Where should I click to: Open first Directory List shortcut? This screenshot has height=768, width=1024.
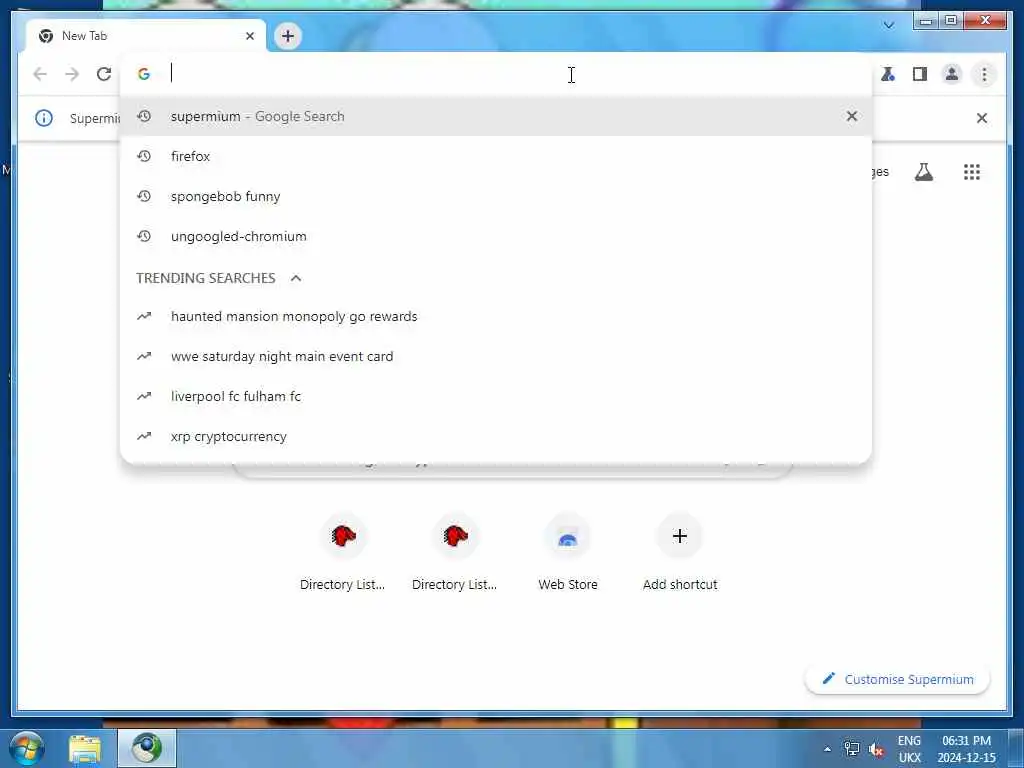click(x=343, y=552)
